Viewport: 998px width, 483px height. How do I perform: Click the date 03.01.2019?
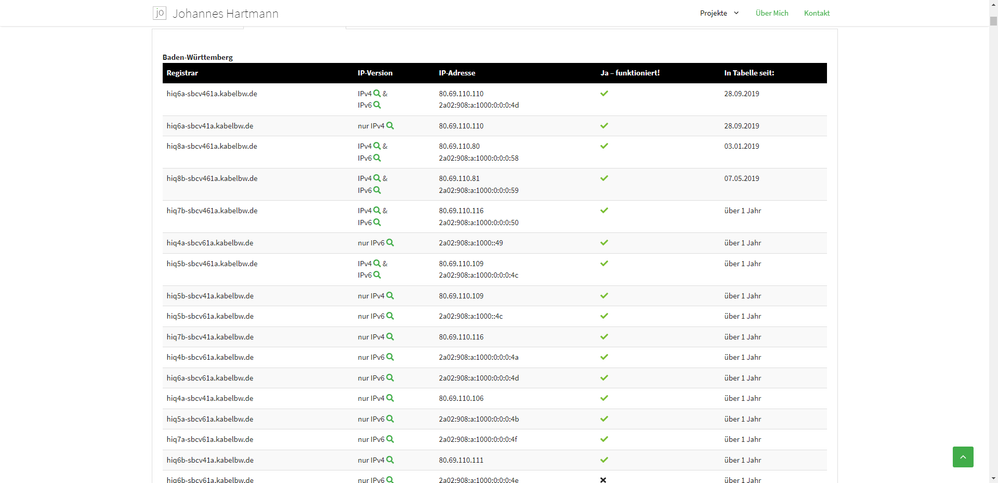pos(741,146)
